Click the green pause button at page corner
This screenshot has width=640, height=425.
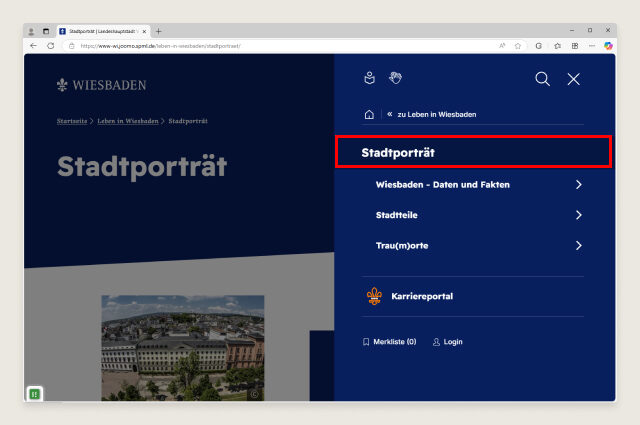click(x=35, y=394)
